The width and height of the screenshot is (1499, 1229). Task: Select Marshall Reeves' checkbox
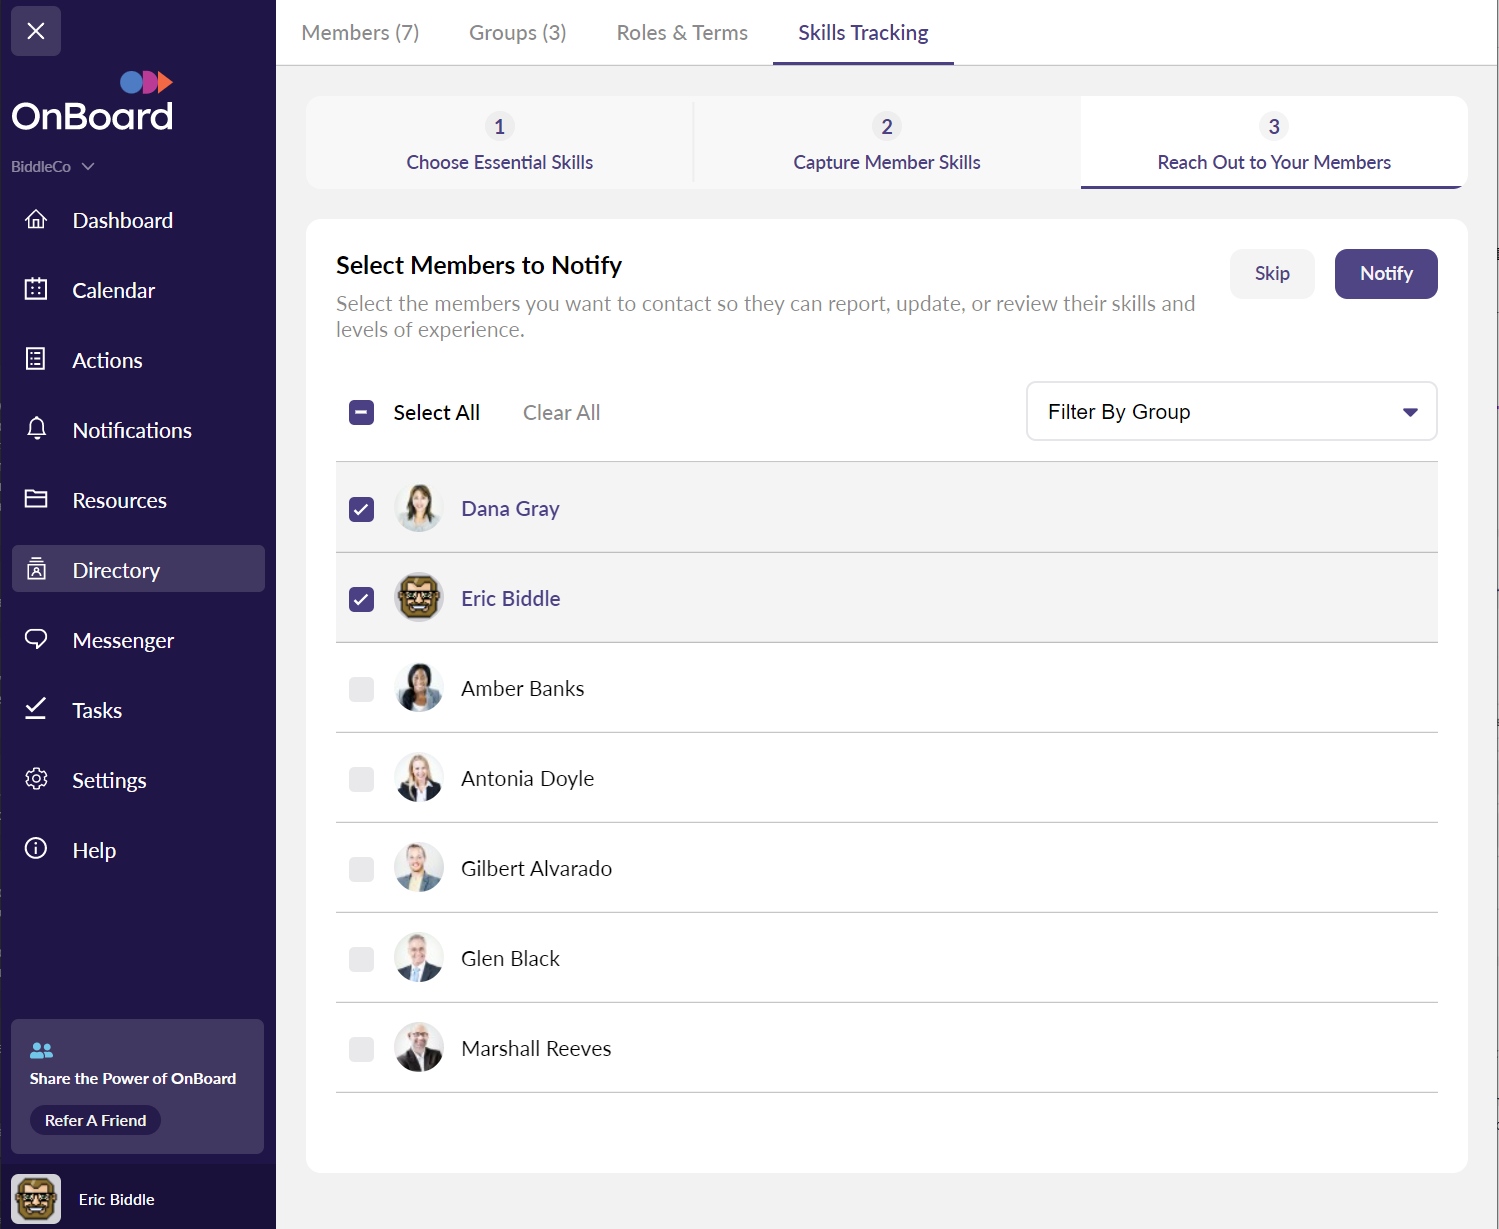tap(361, 1049)
